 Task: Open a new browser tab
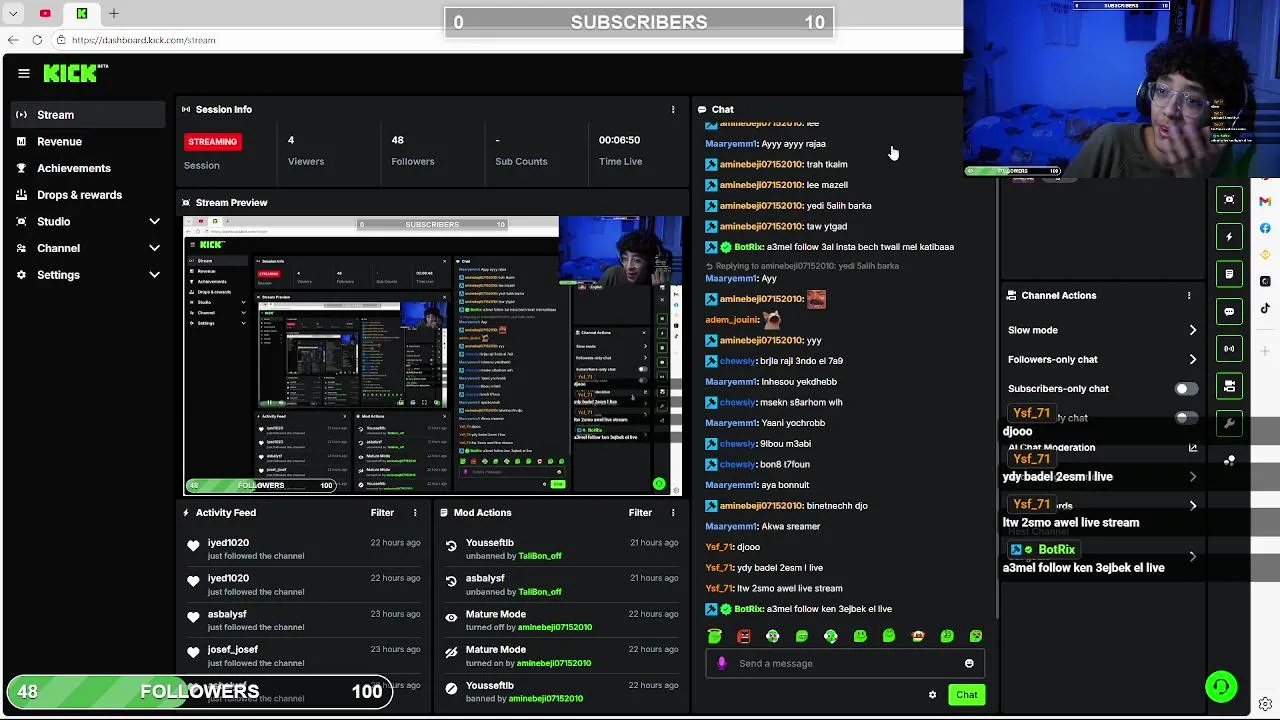(x=114, y=13)
